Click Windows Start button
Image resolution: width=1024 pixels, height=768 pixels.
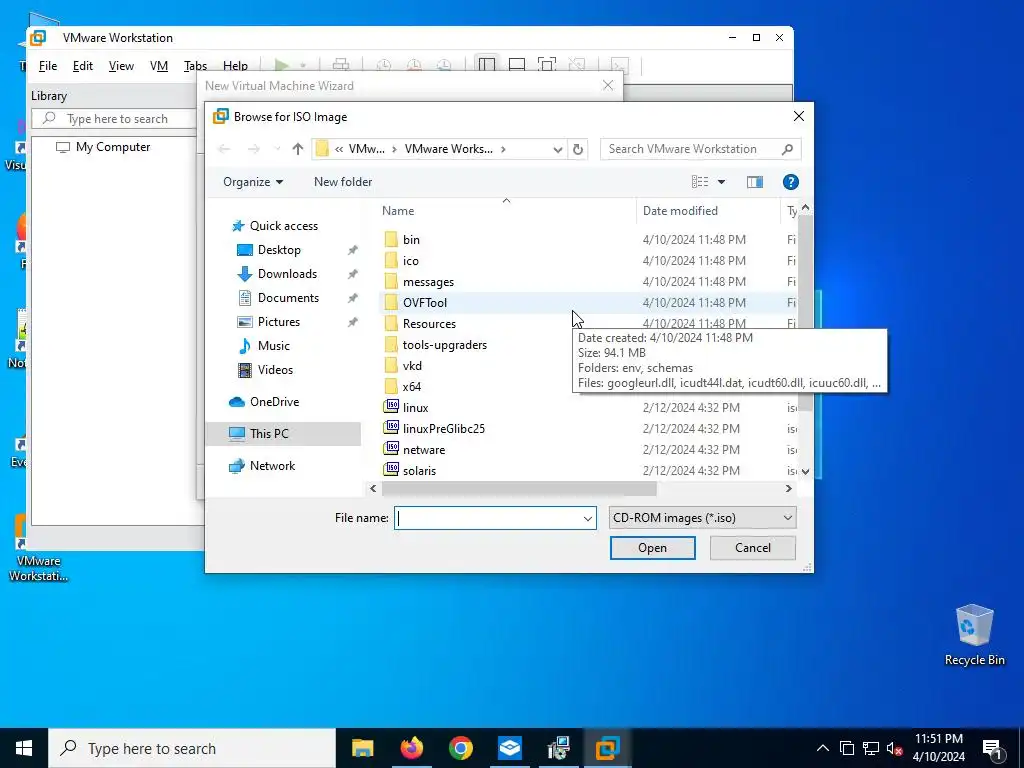click(24, 748)
